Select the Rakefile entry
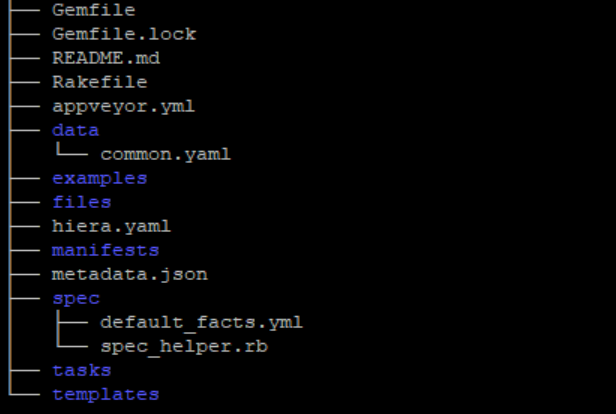The width and height of the screenshot is (616, 414). point(100,82)
